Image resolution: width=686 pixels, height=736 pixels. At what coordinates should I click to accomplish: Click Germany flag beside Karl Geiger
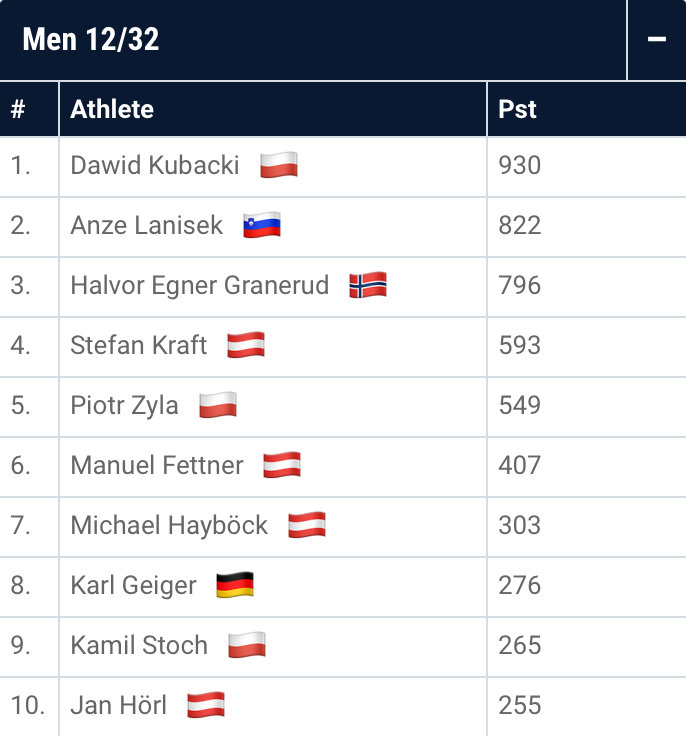click(x=235, y=585)
